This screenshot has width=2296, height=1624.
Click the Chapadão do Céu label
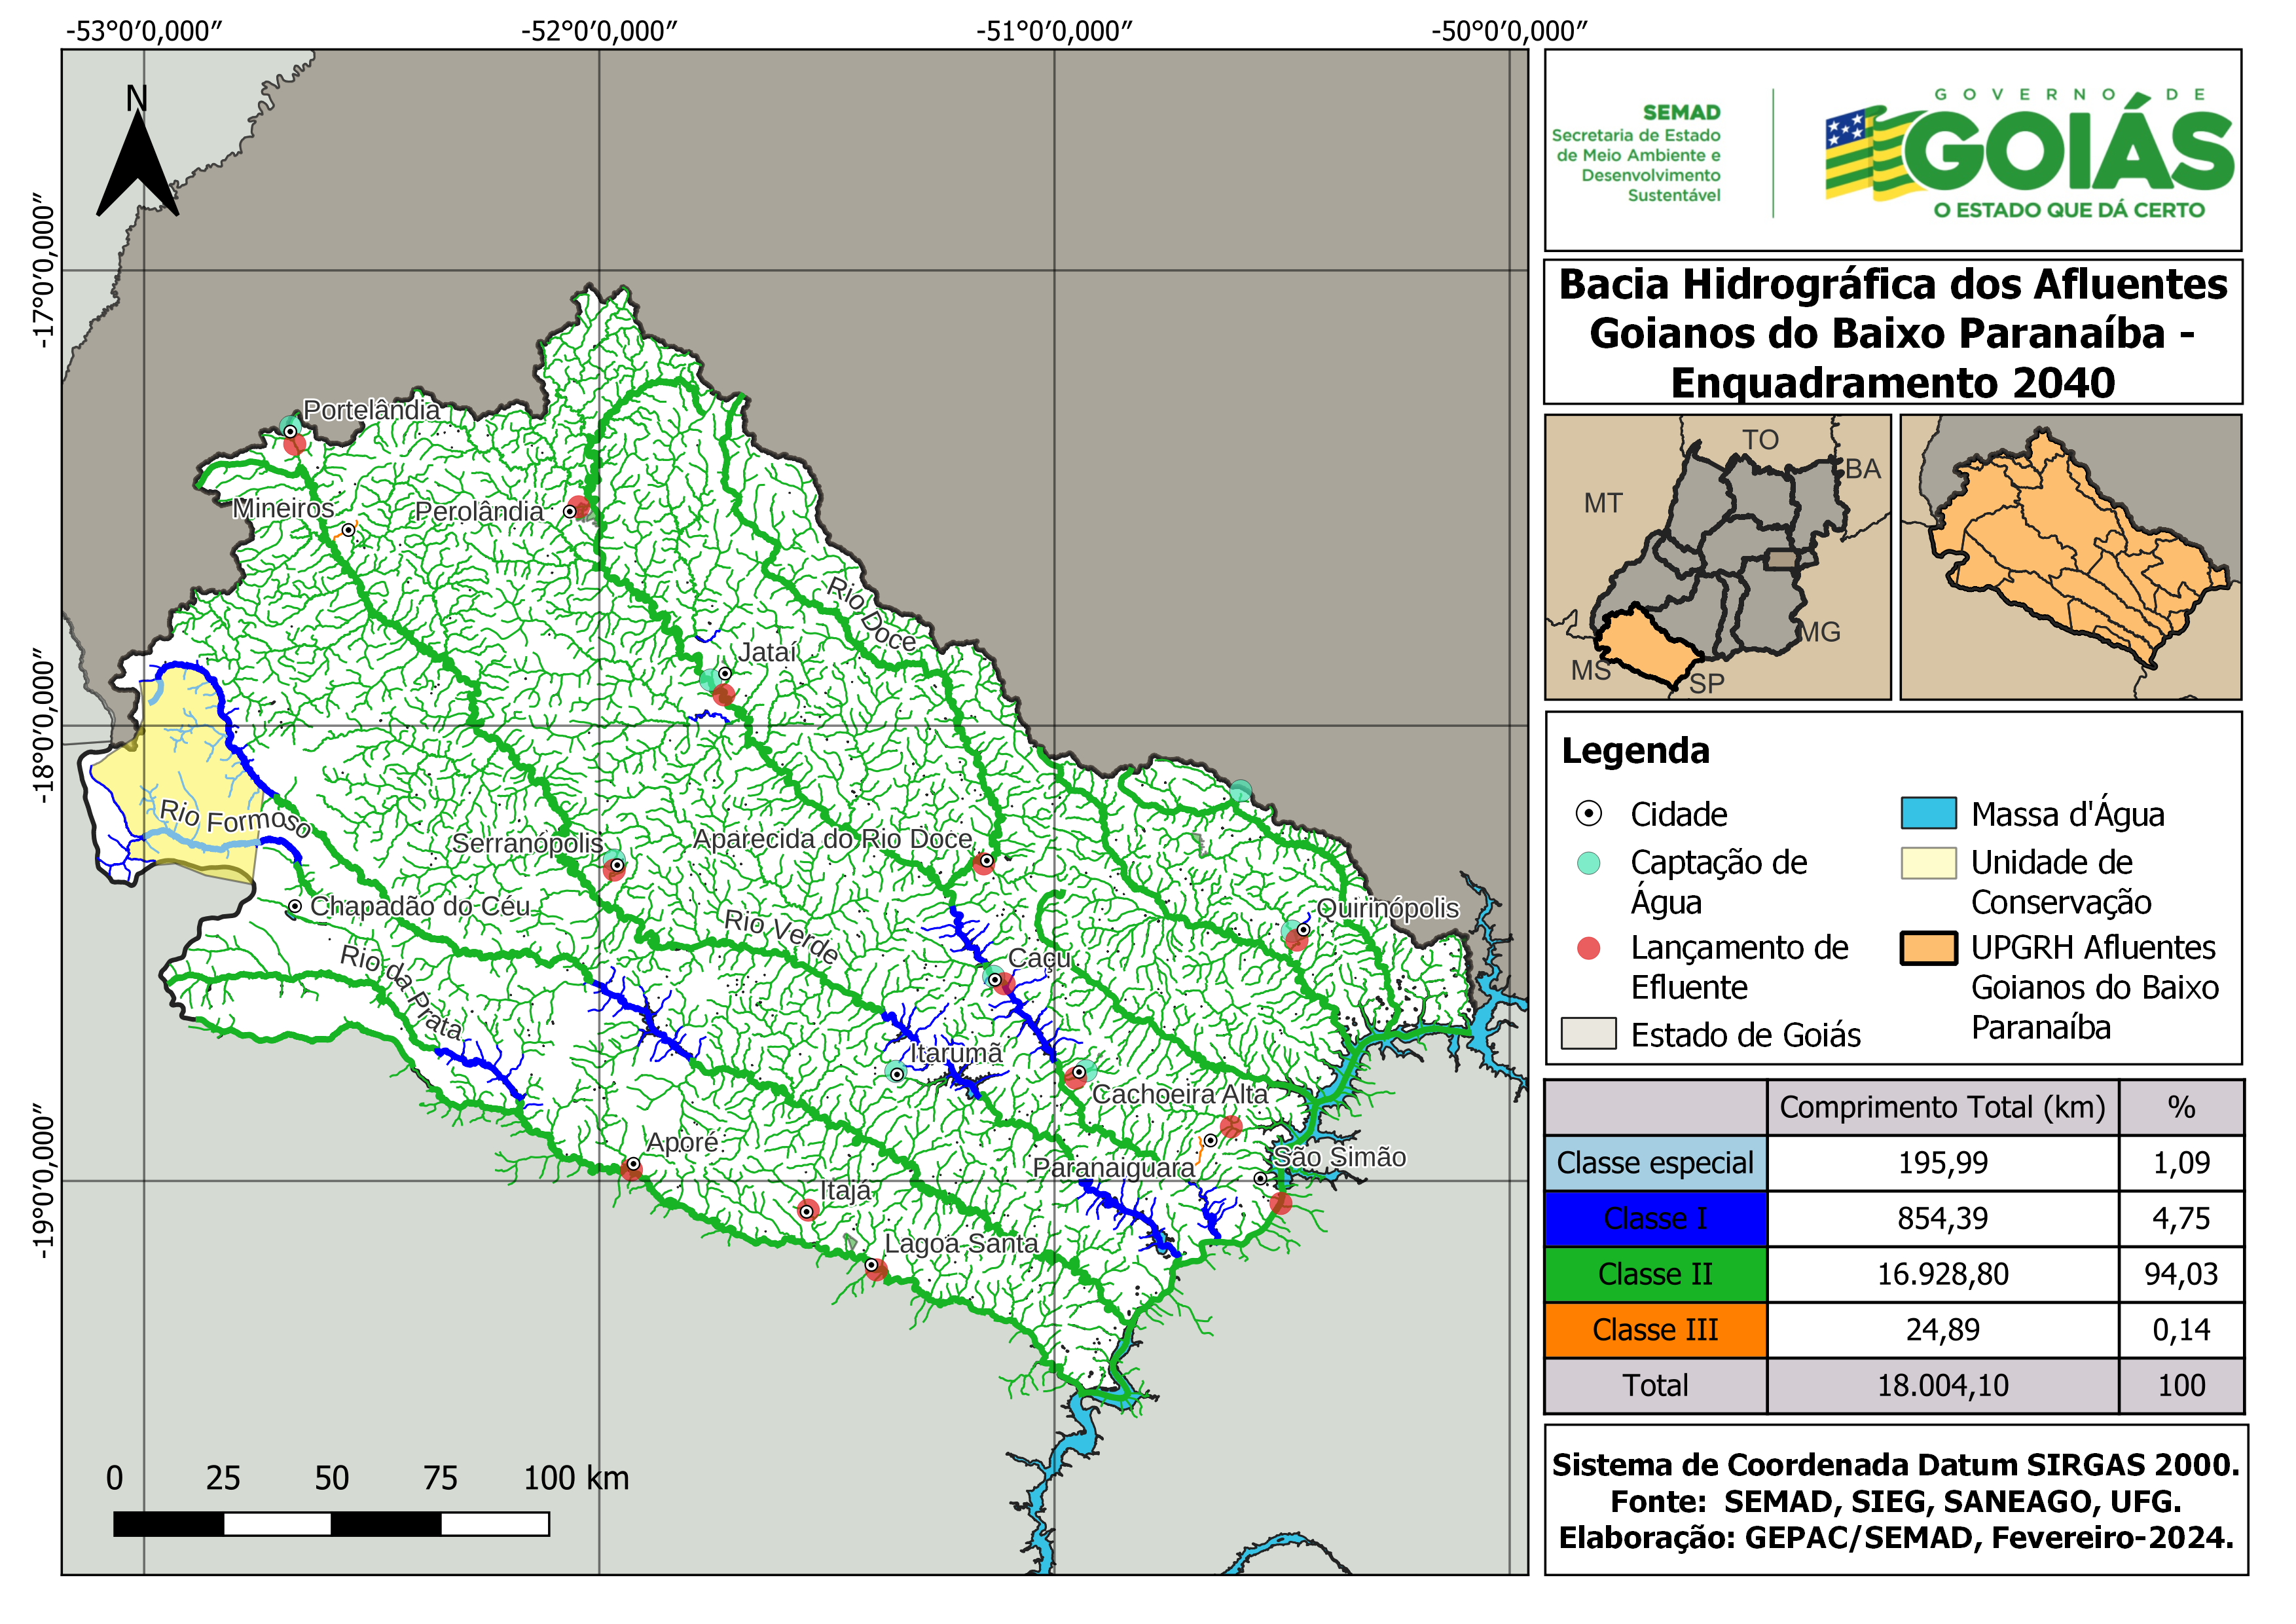tap(420, 906)
